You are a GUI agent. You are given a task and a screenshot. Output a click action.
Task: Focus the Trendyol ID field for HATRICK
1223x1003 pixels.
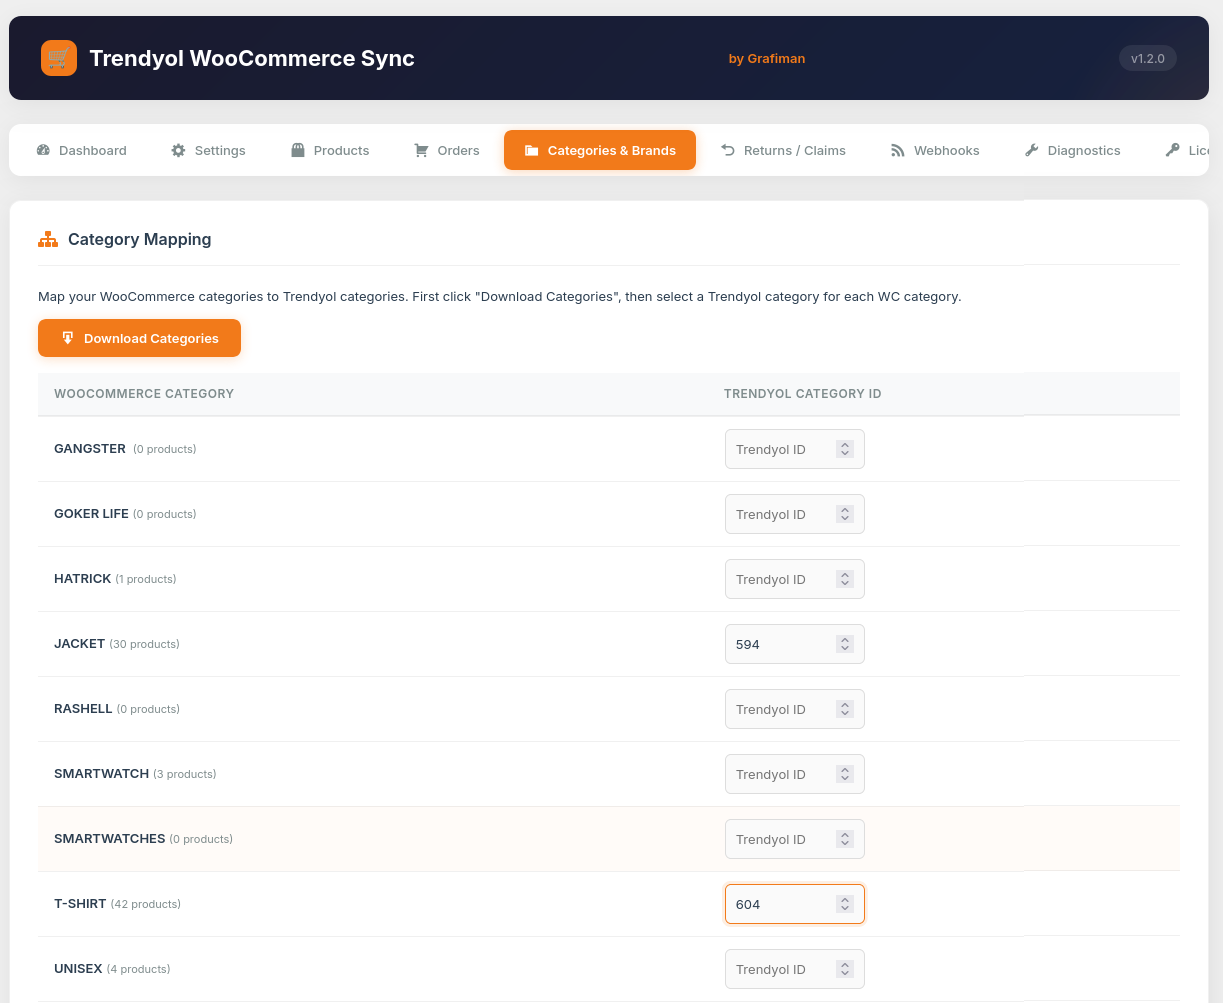(795, 579)
